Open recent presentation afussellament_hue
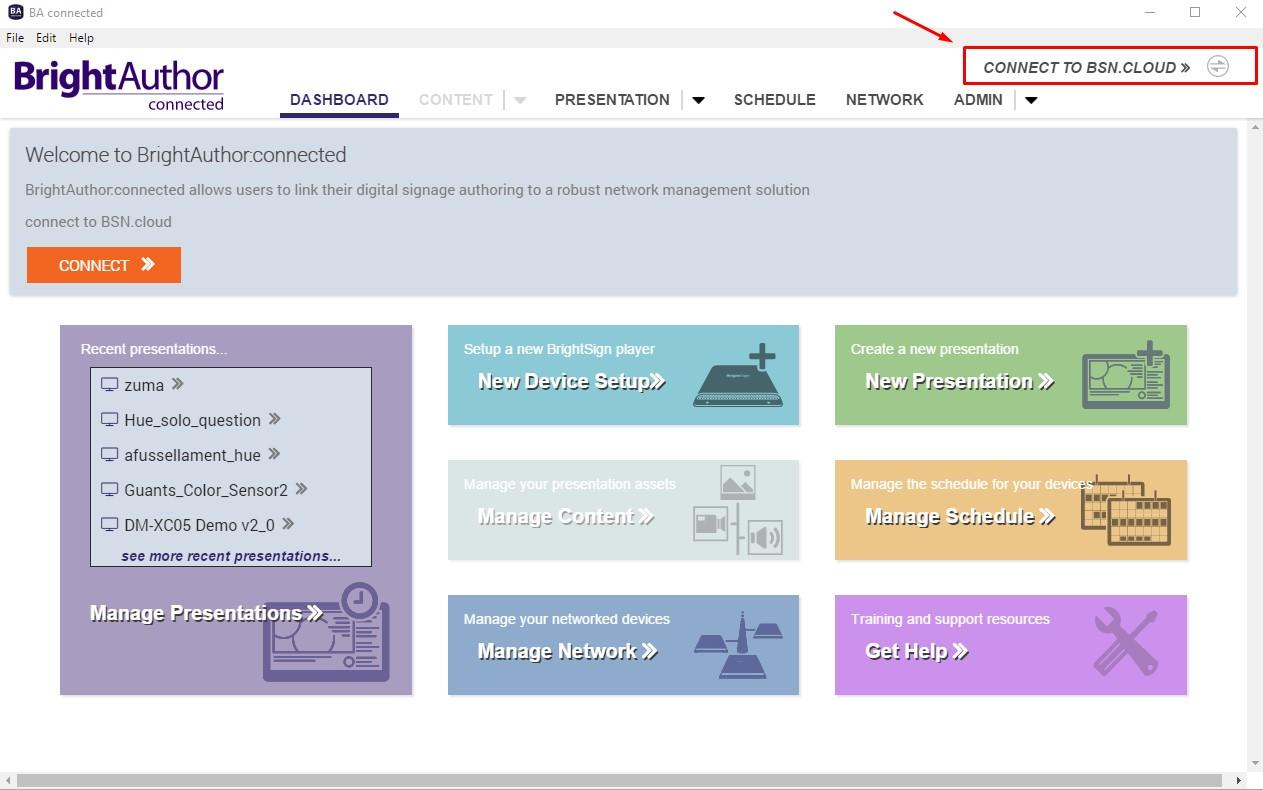The image size is (1263, 790). 191,455
